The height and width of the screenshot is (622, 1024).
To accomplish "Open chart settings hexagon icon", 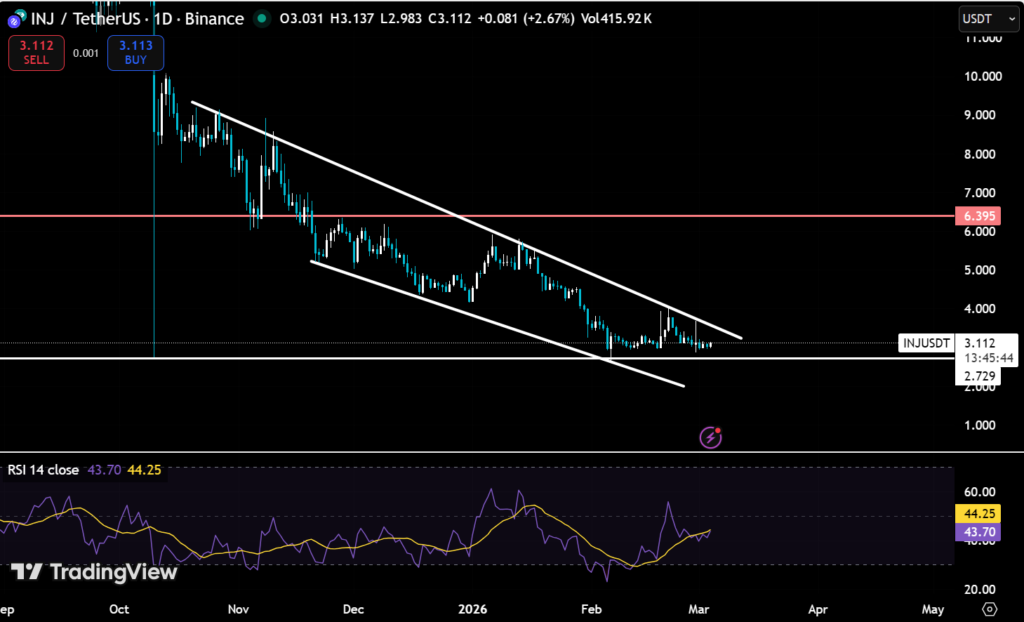I will (x=989, y=608).
